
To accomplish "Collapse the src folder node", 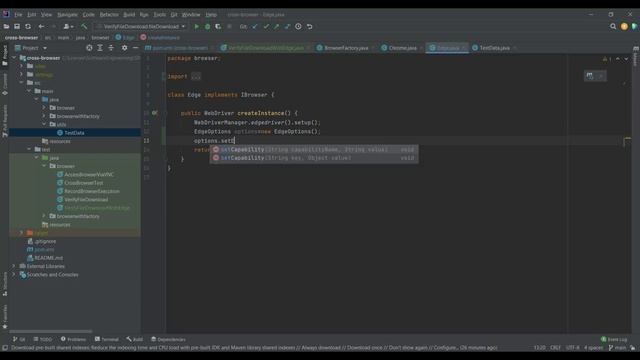I will (x=22, y=83).
